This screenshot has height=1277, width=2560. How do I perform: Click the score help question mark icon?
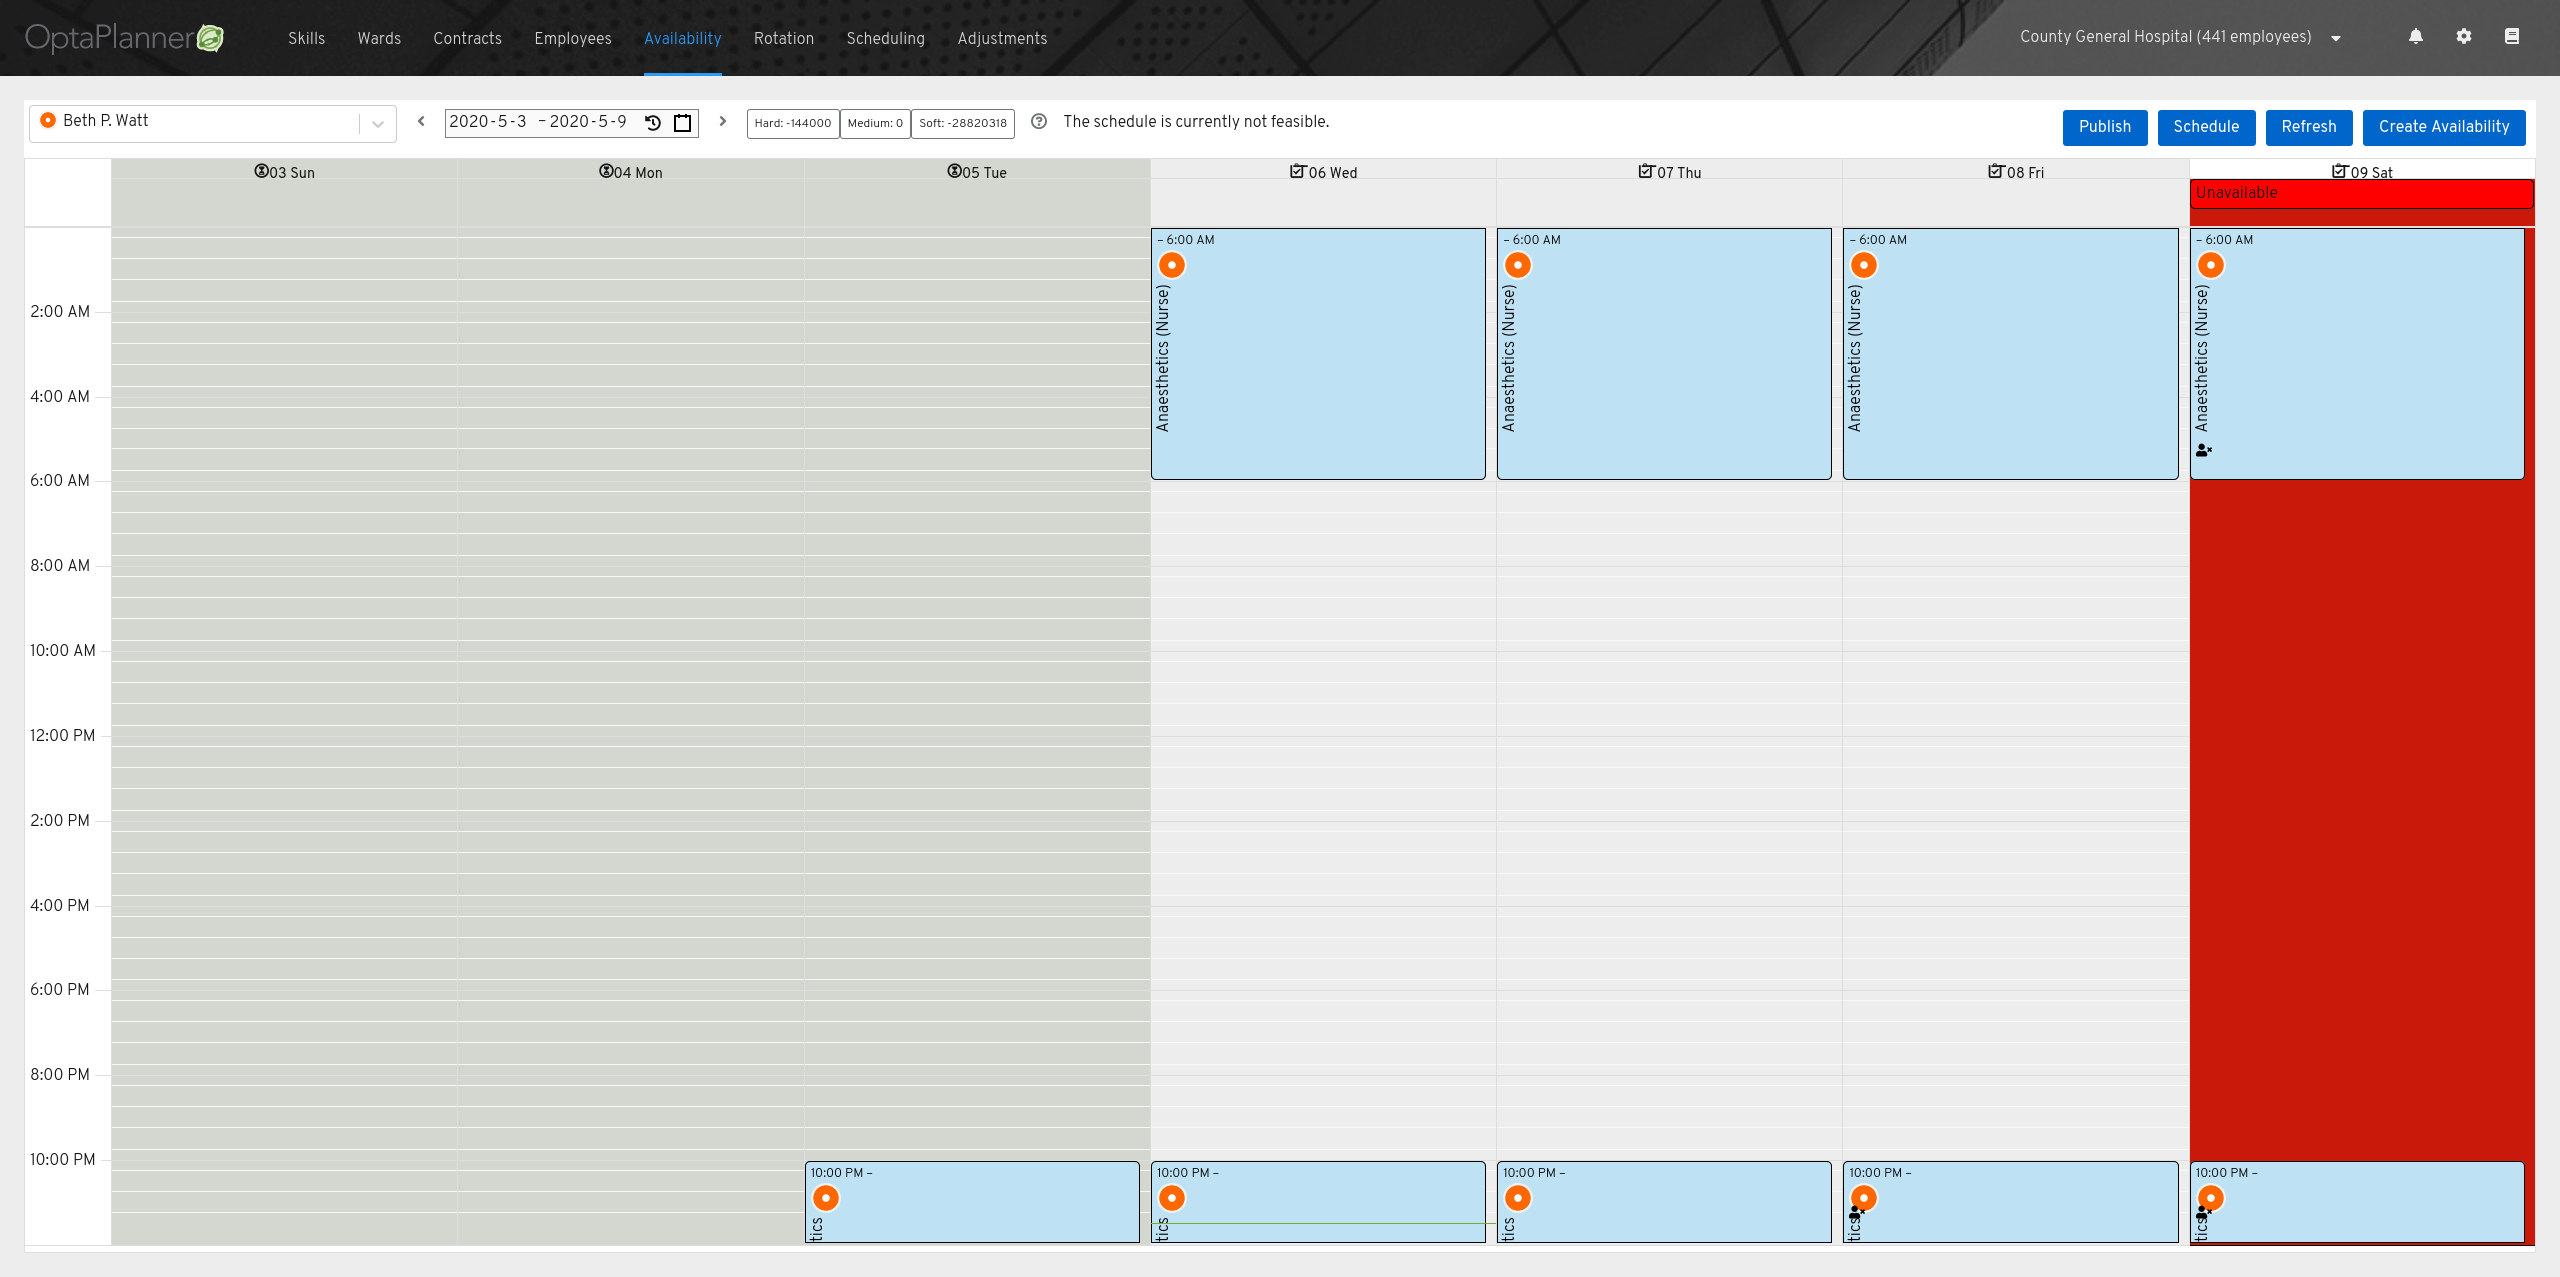click(1039, 121)
